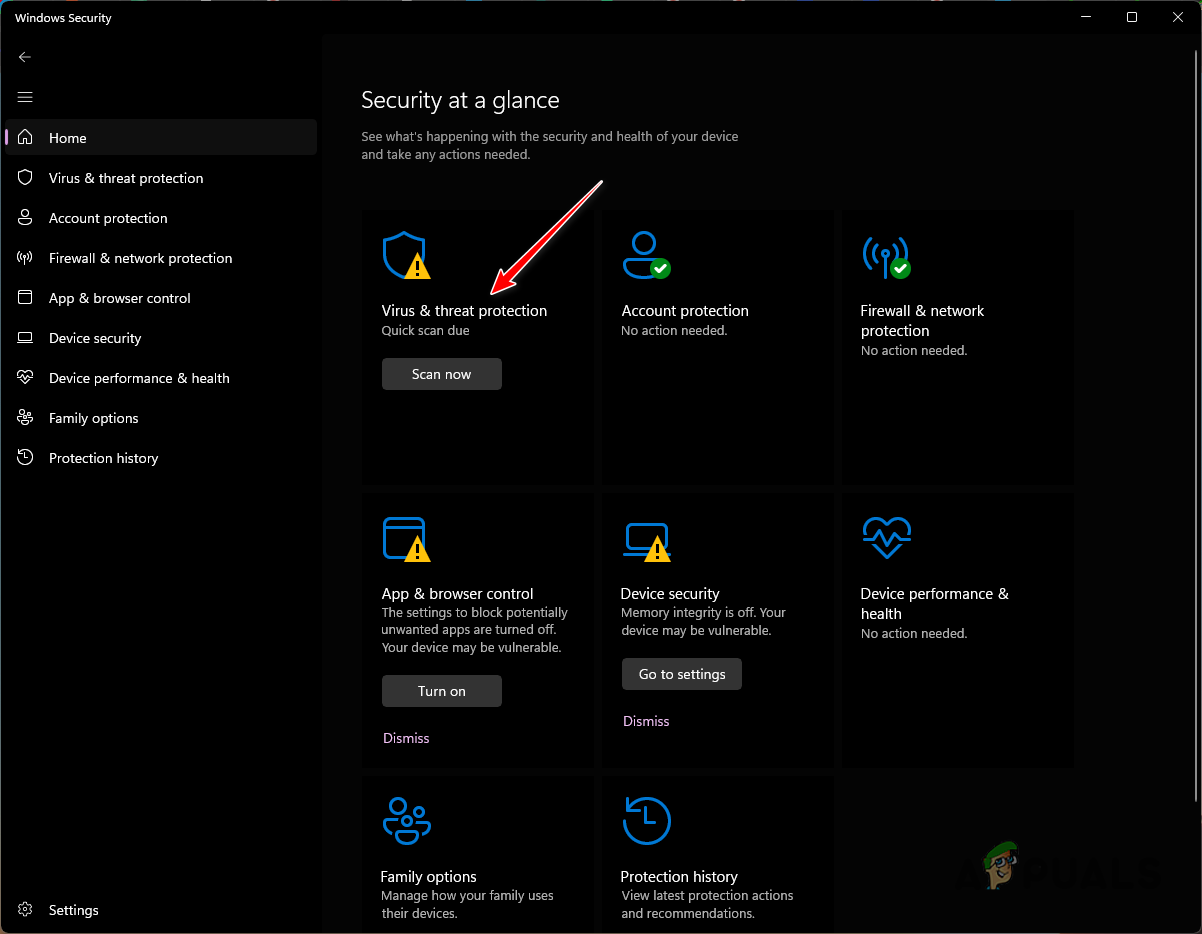Click the Family options people icon

(x=406, y=820)
